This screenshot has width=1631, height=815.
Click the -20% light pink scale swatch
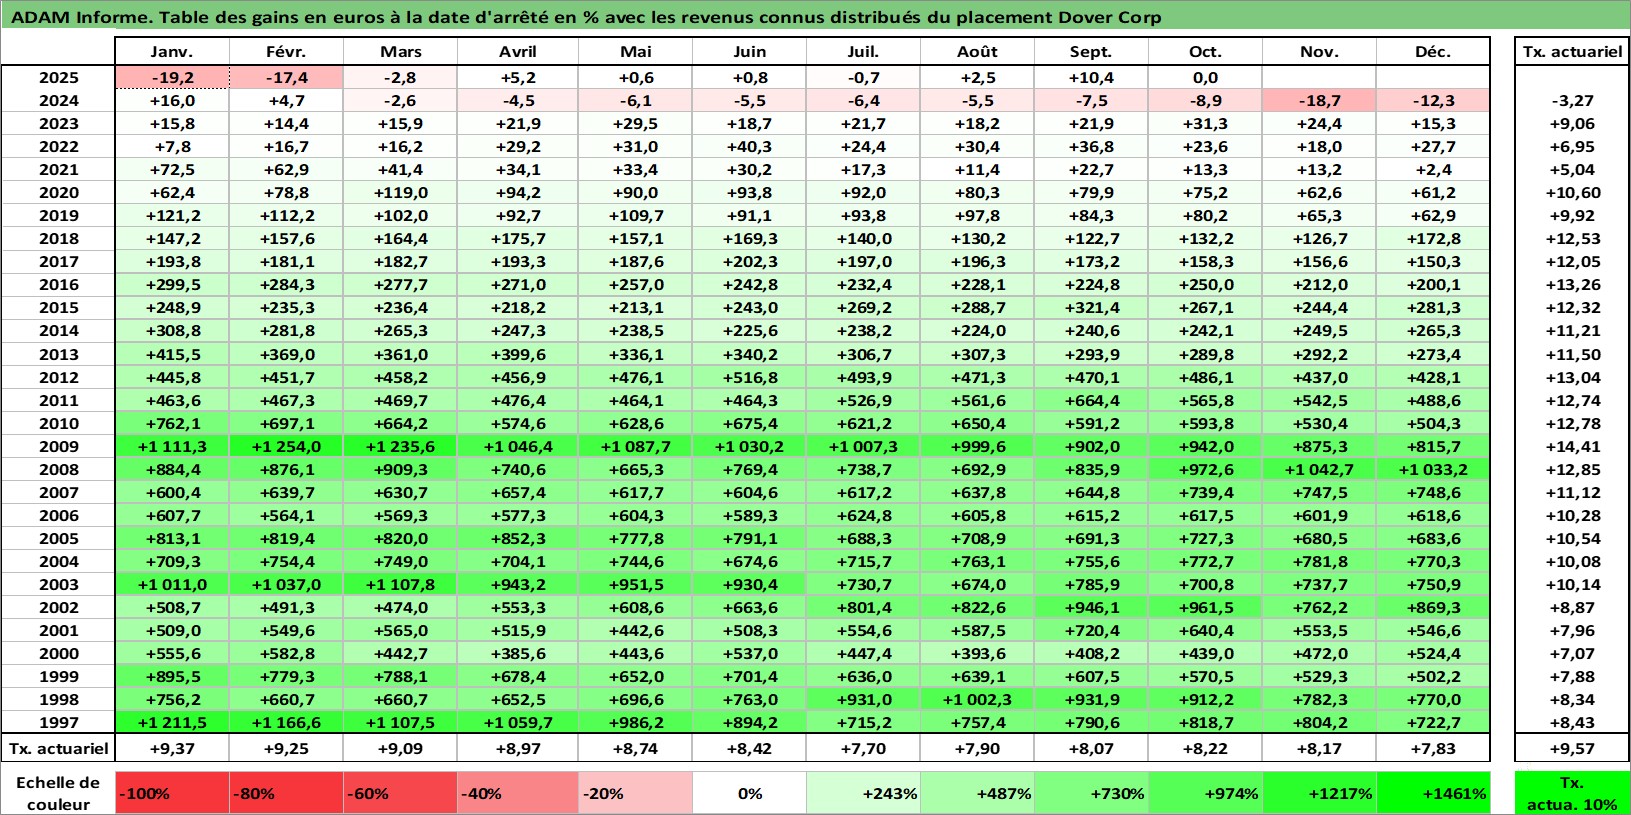(x=636, y=792)
